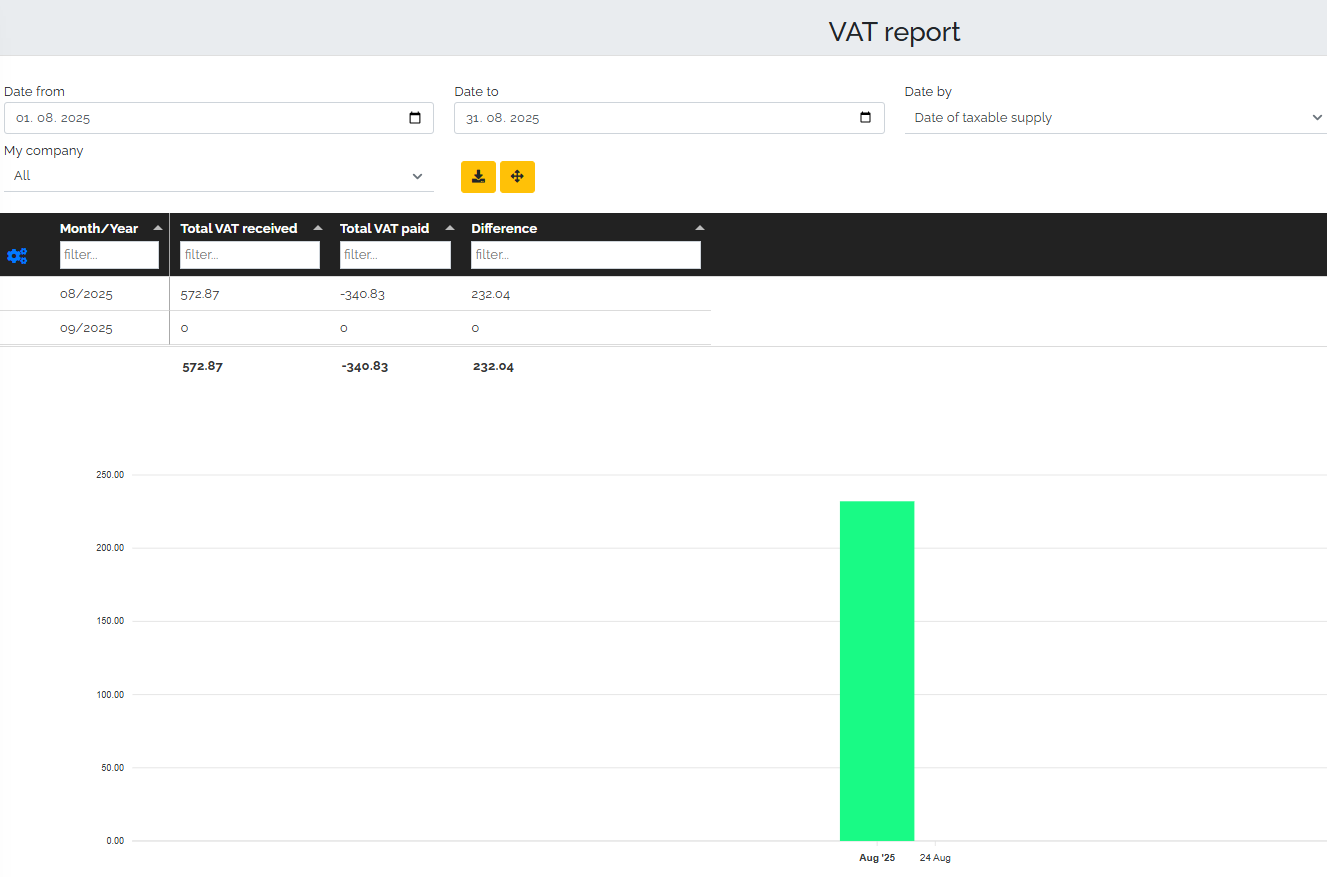The width and height of the screenshot is (1327, 877).
Task: Click the Month/Year filter input
Action: pos(109,255)
